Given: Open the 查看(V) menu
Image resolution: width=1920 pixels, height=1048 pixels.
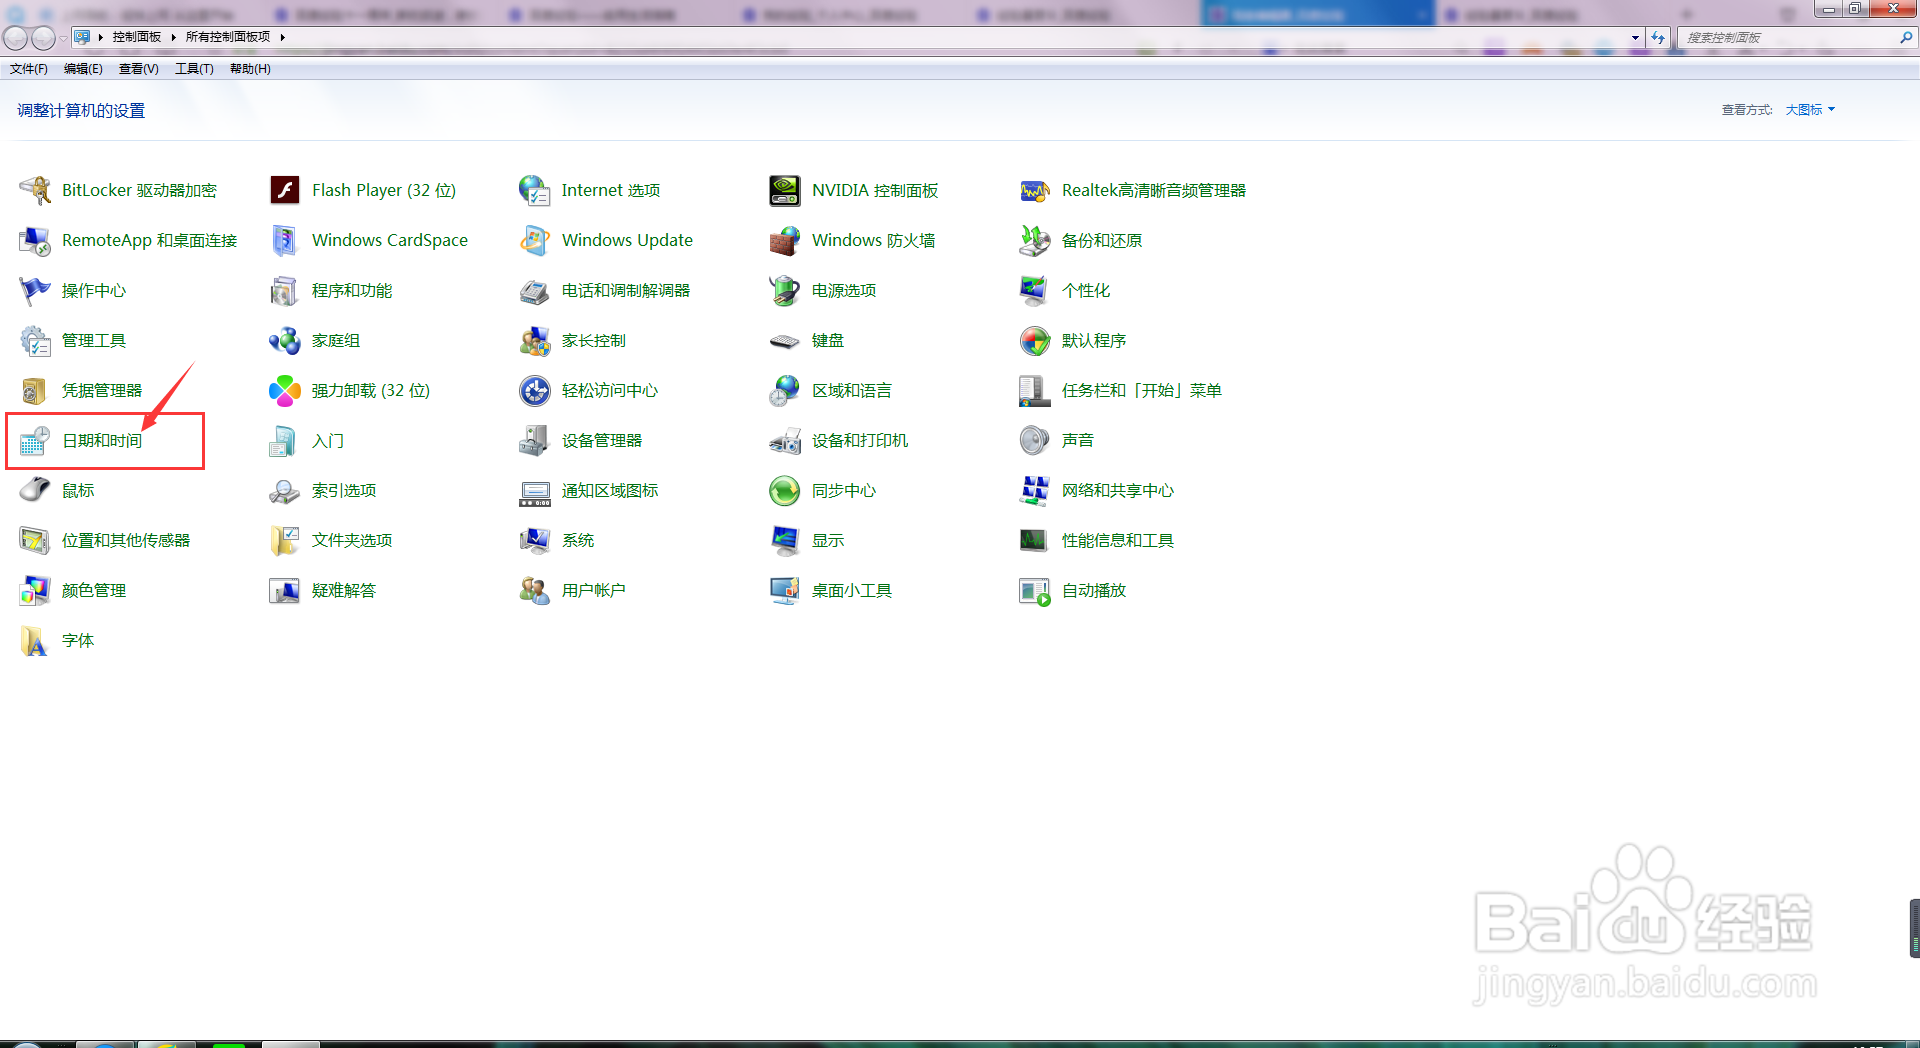Looking at the screenshot, I should pos(139,69).
